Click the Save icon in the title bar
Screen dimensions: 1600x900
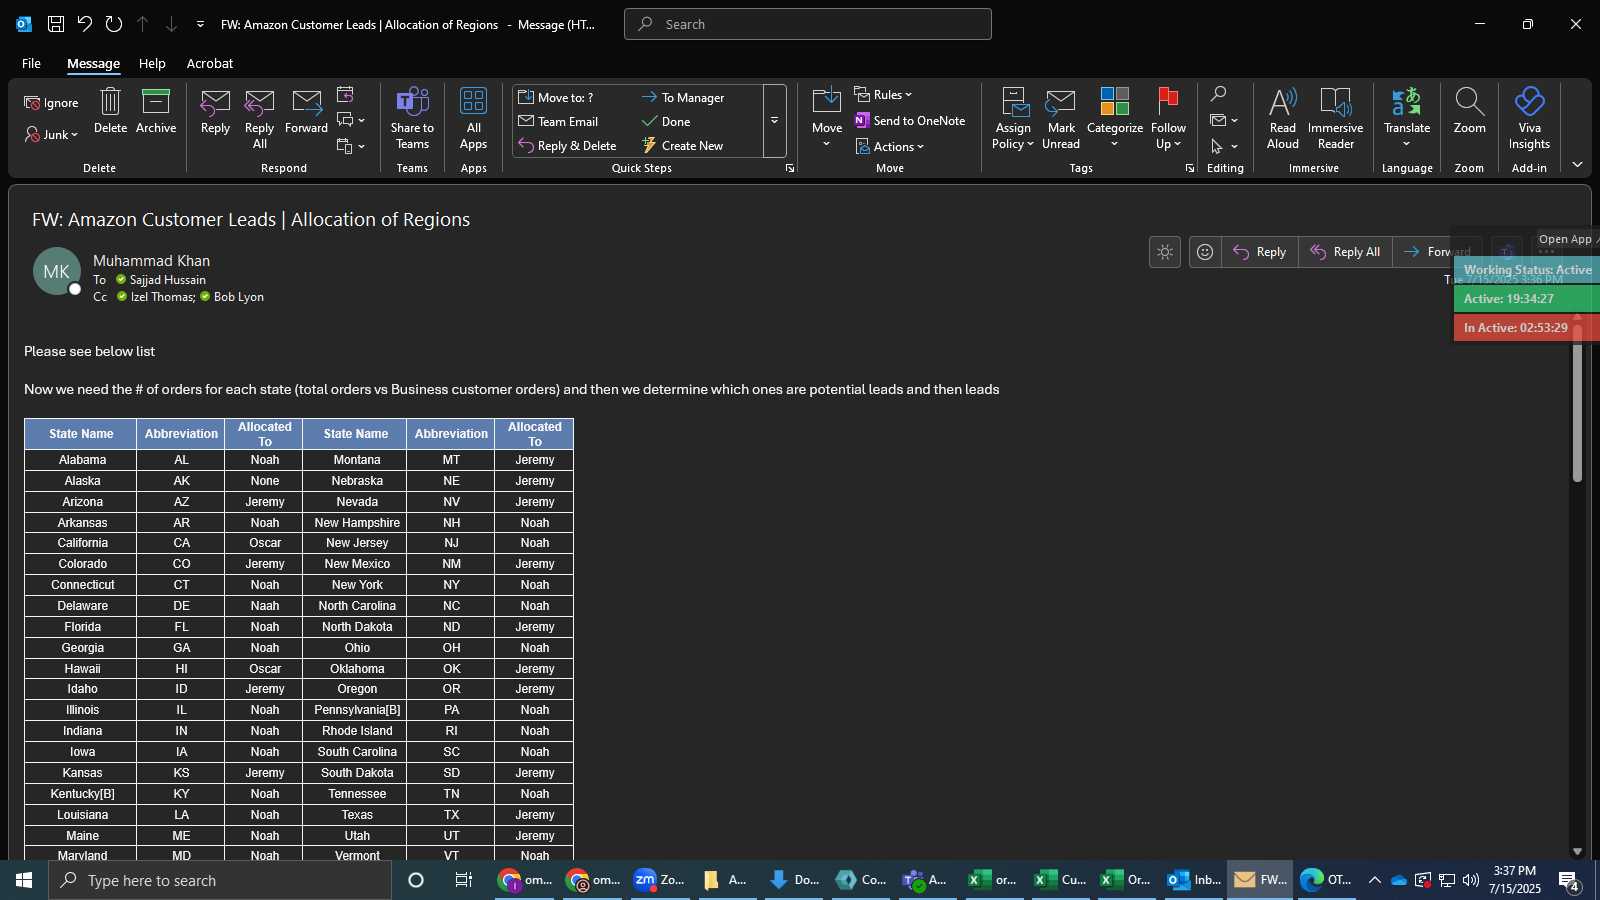click(x=56, y=24)
